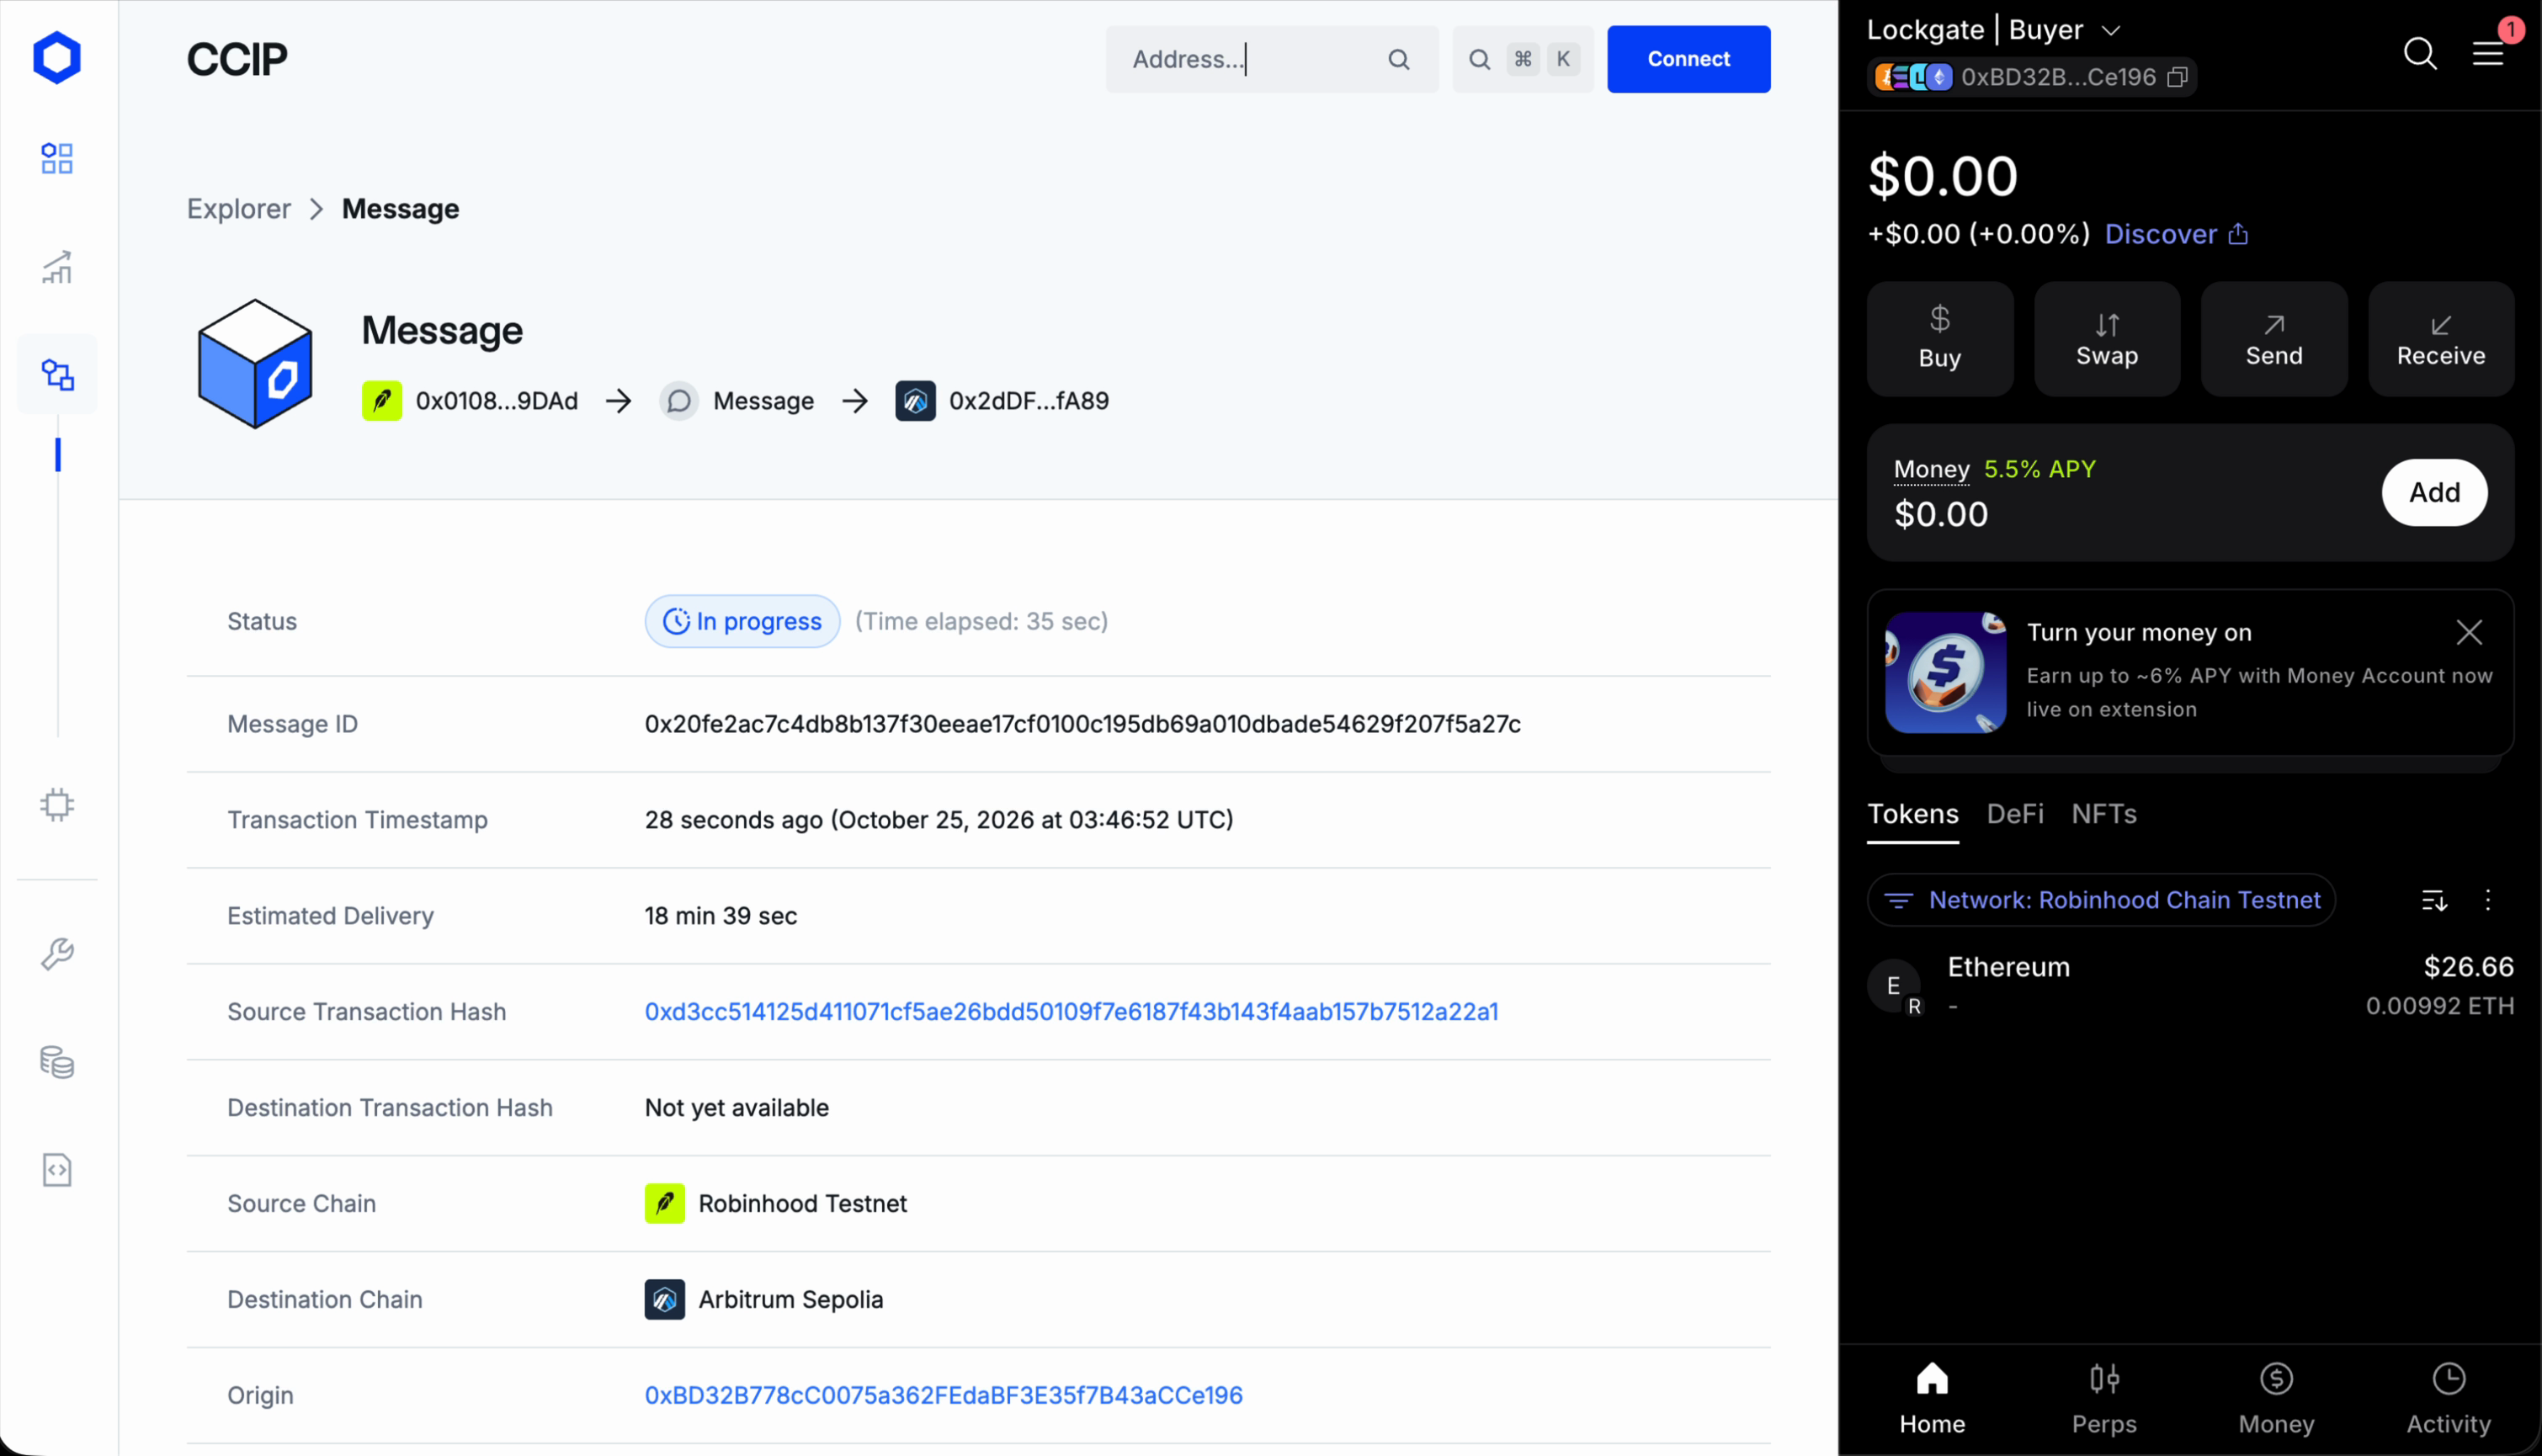Open the code file sidebar icon
2542x1456 pixels.
pyautogui.click(x=57, y=1170)
